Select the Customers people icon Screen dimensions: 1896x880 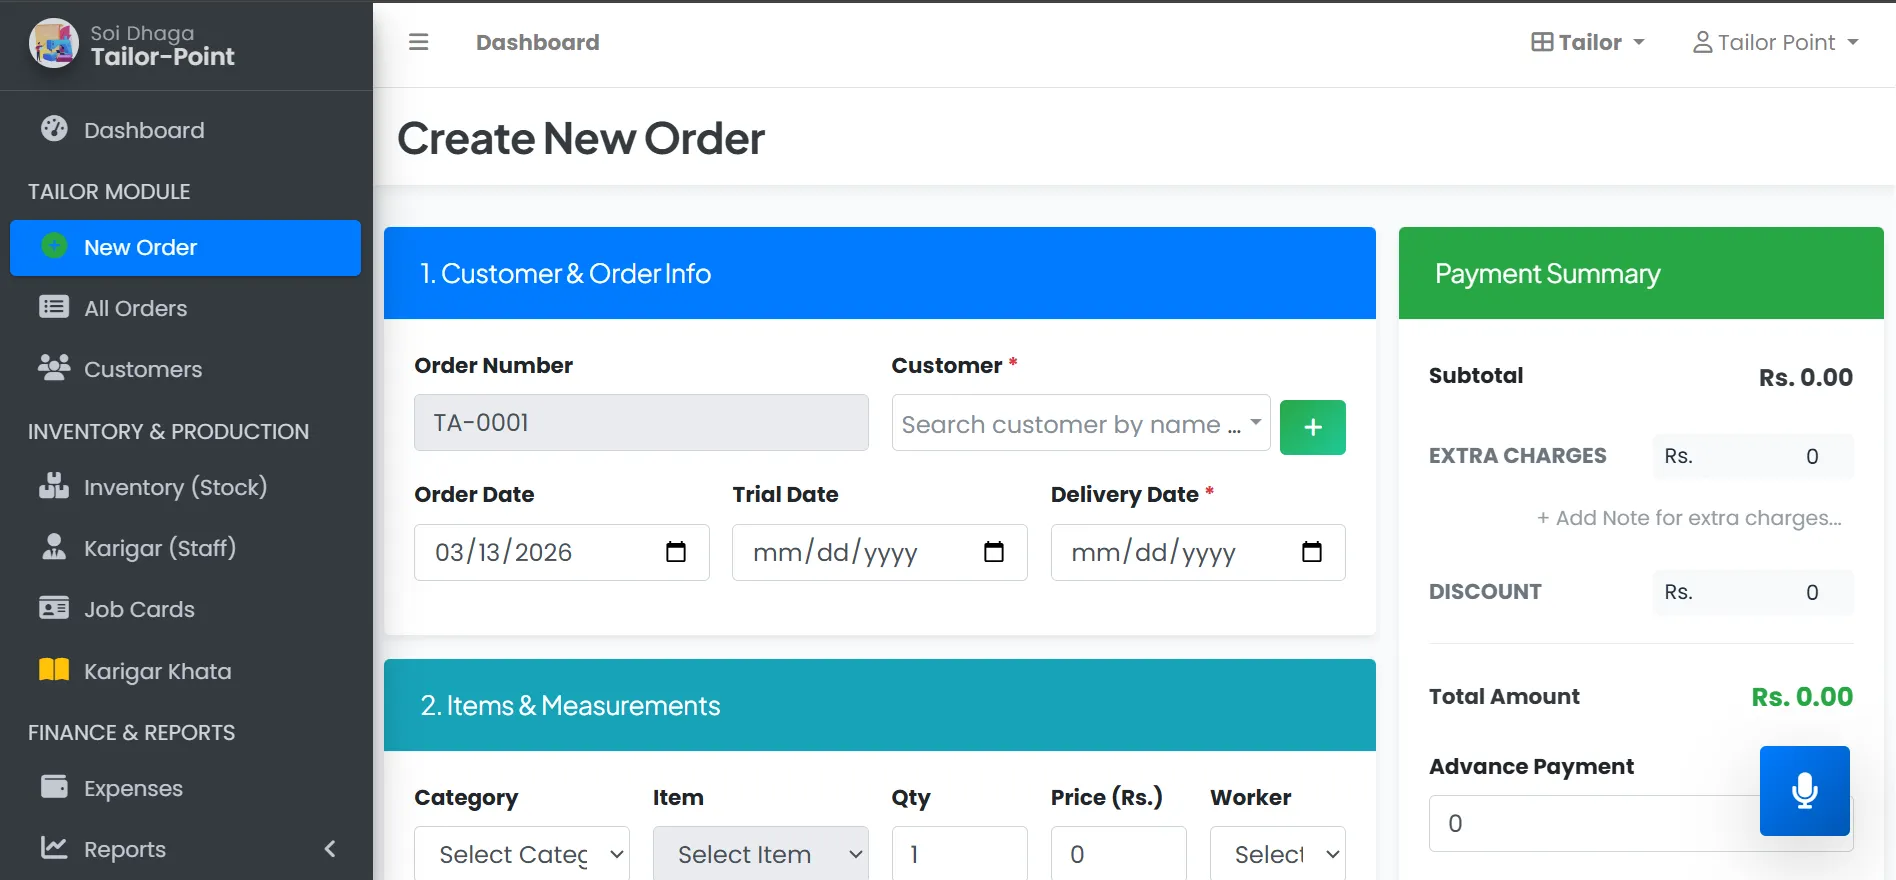click(54, 369)
